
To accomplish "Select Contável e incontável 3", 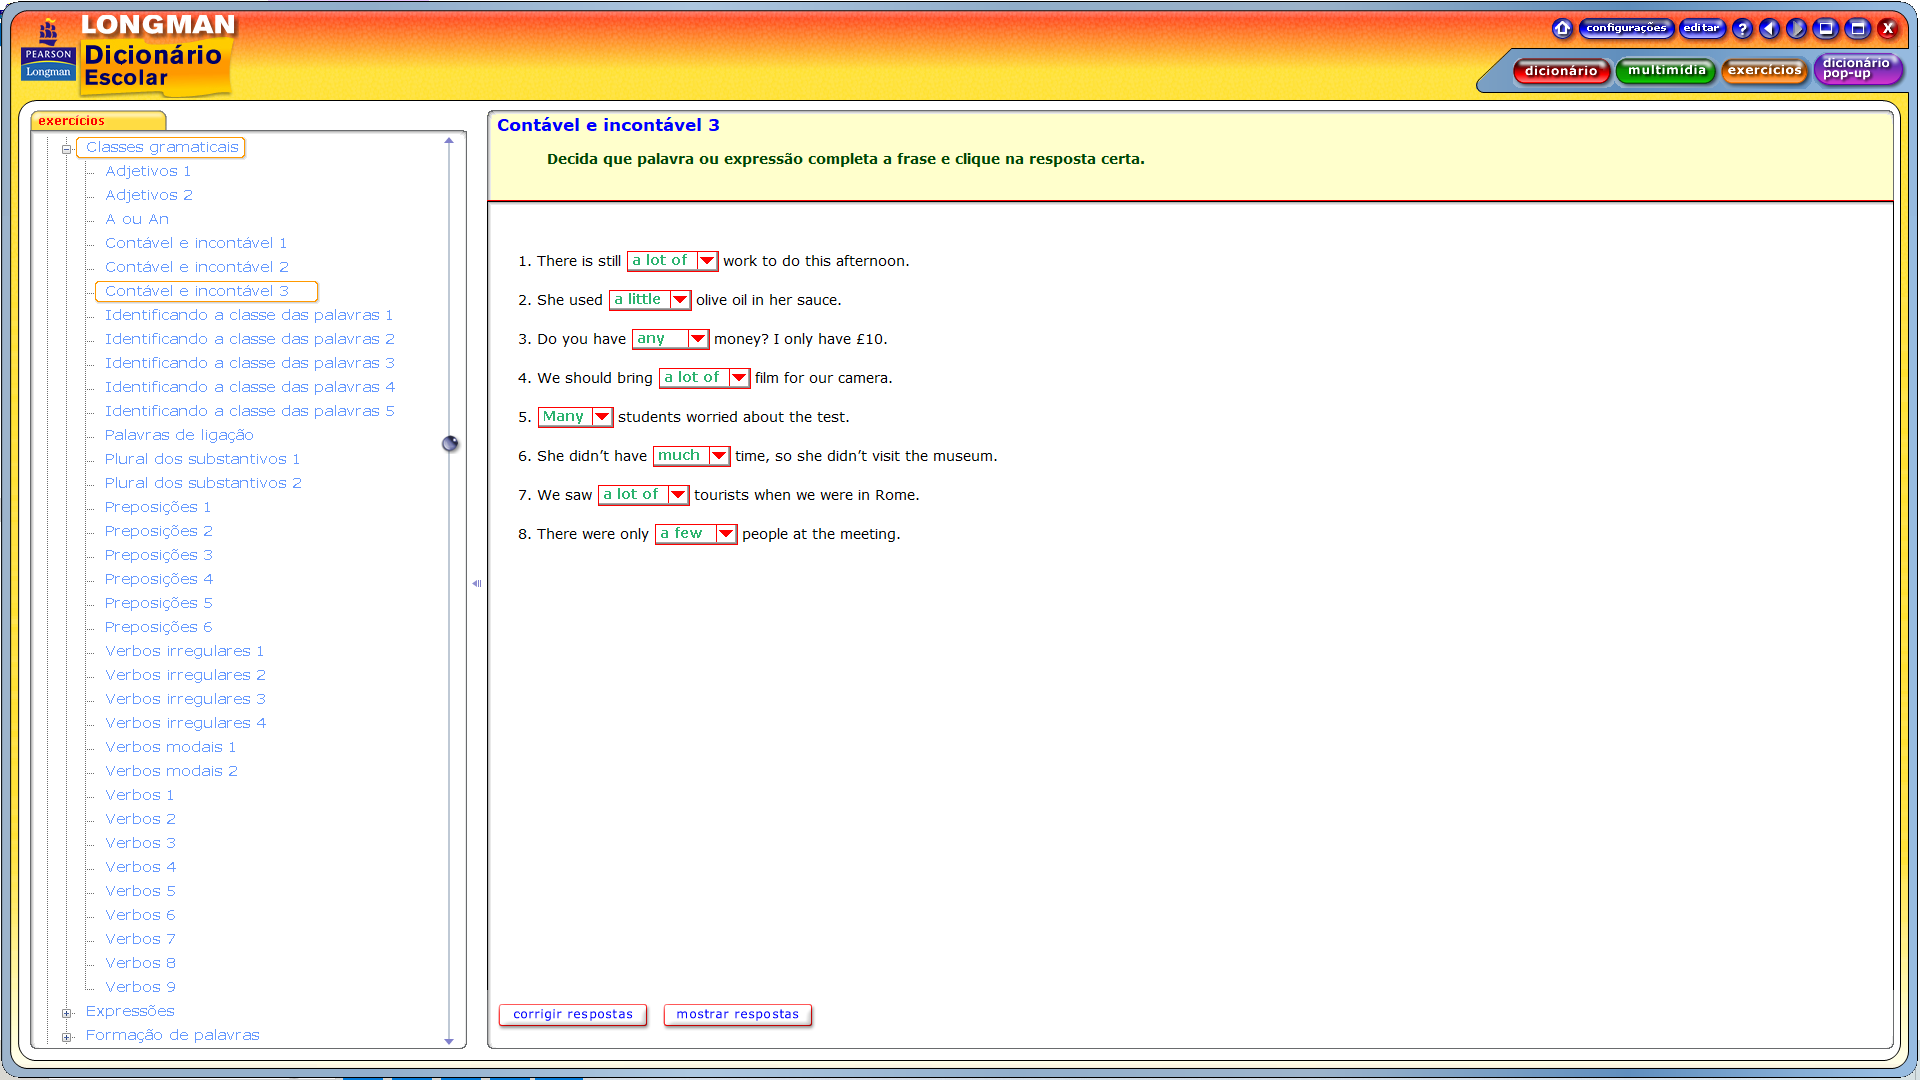I will click(206, 291).
